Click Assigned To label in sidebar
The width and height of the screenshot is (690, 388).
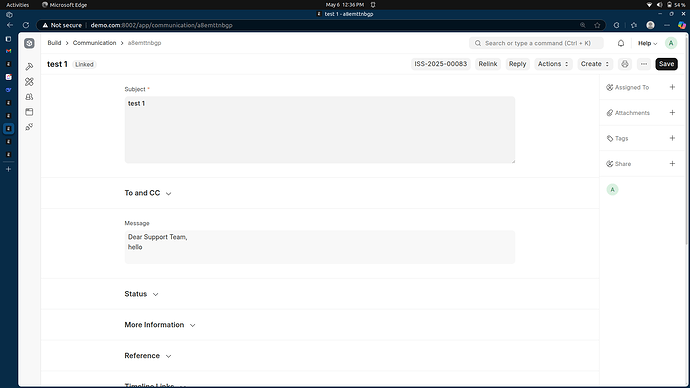pyautogui.click(x=631, y=88)
